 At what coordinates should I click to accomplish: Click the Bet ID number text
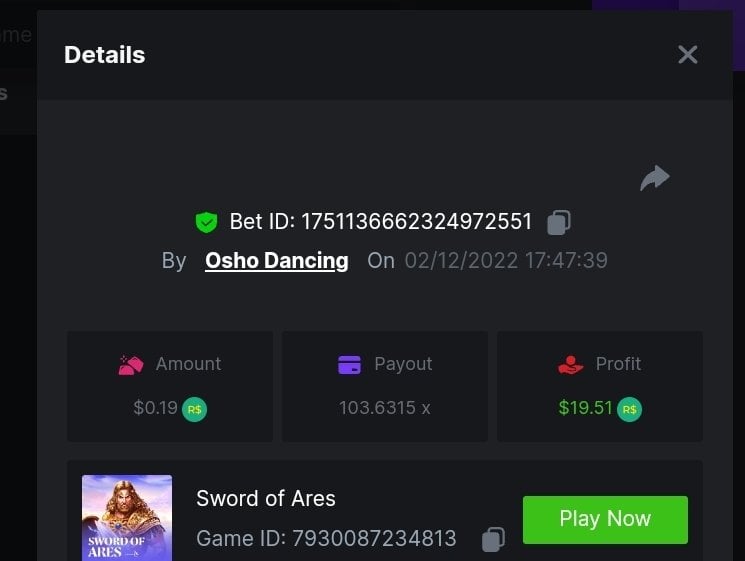tap(417, 222)
